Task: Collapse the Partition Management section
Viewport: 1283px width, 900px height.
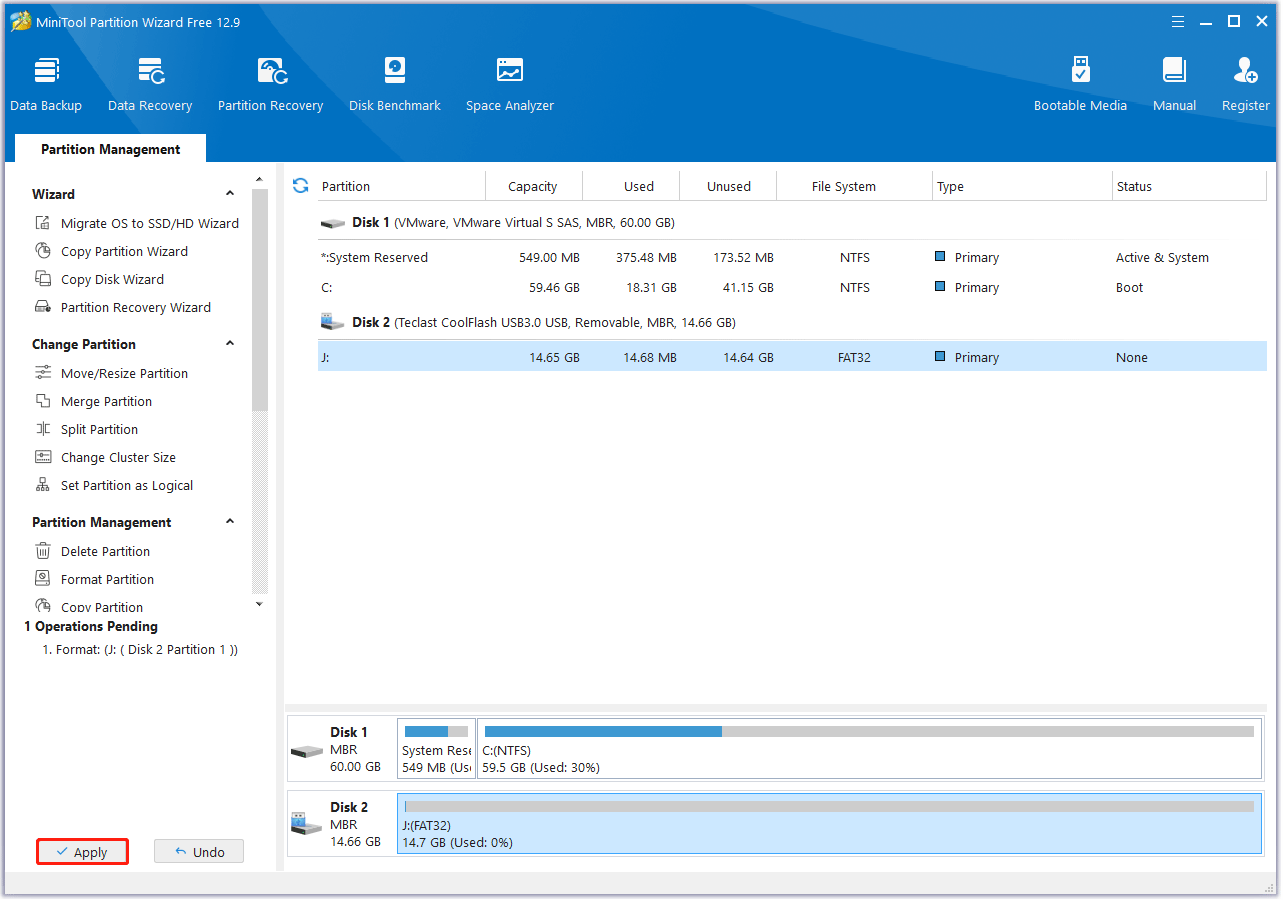Action: [x=230, y=522]
